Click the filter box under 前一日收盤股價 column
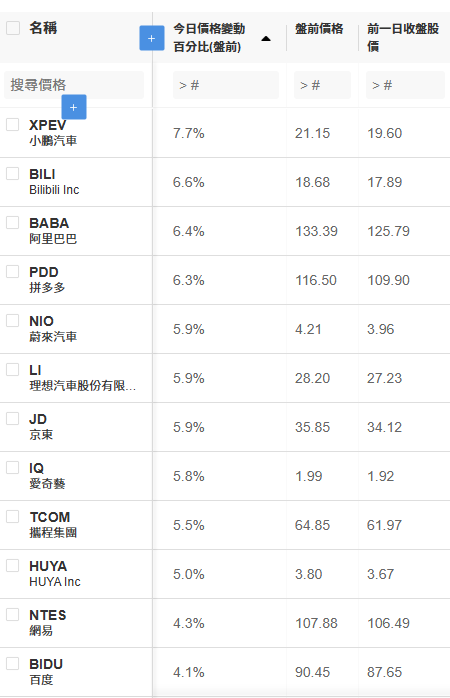450x698 pixels. 405,85
